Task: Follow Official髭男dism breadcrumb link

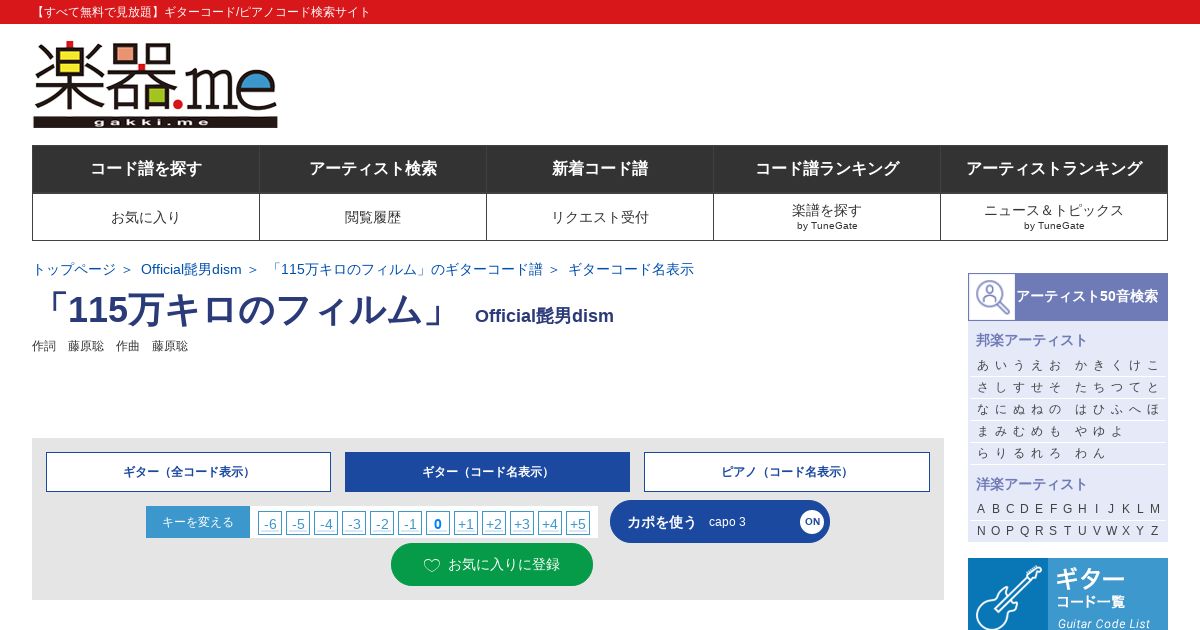Action: 191,269
